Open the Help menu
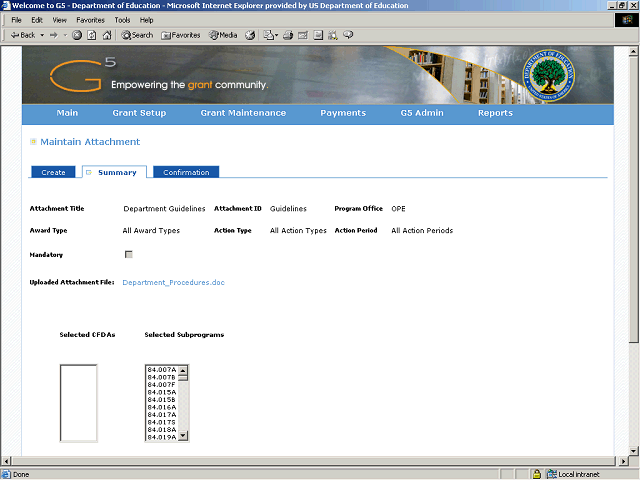This screenshot has height=480, width=640. click(x=146, y=20)
